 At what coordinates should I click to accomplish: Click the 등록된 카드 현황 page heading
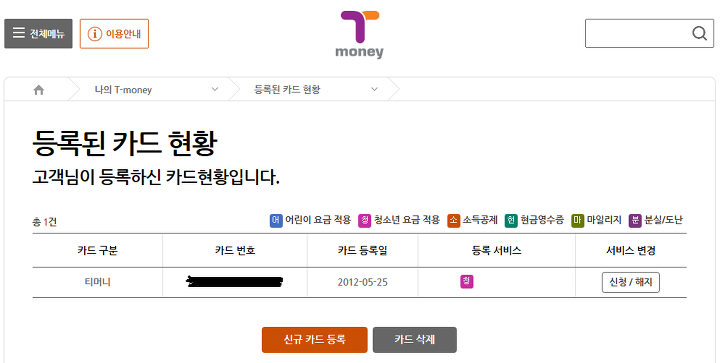(x=124, y=143)
